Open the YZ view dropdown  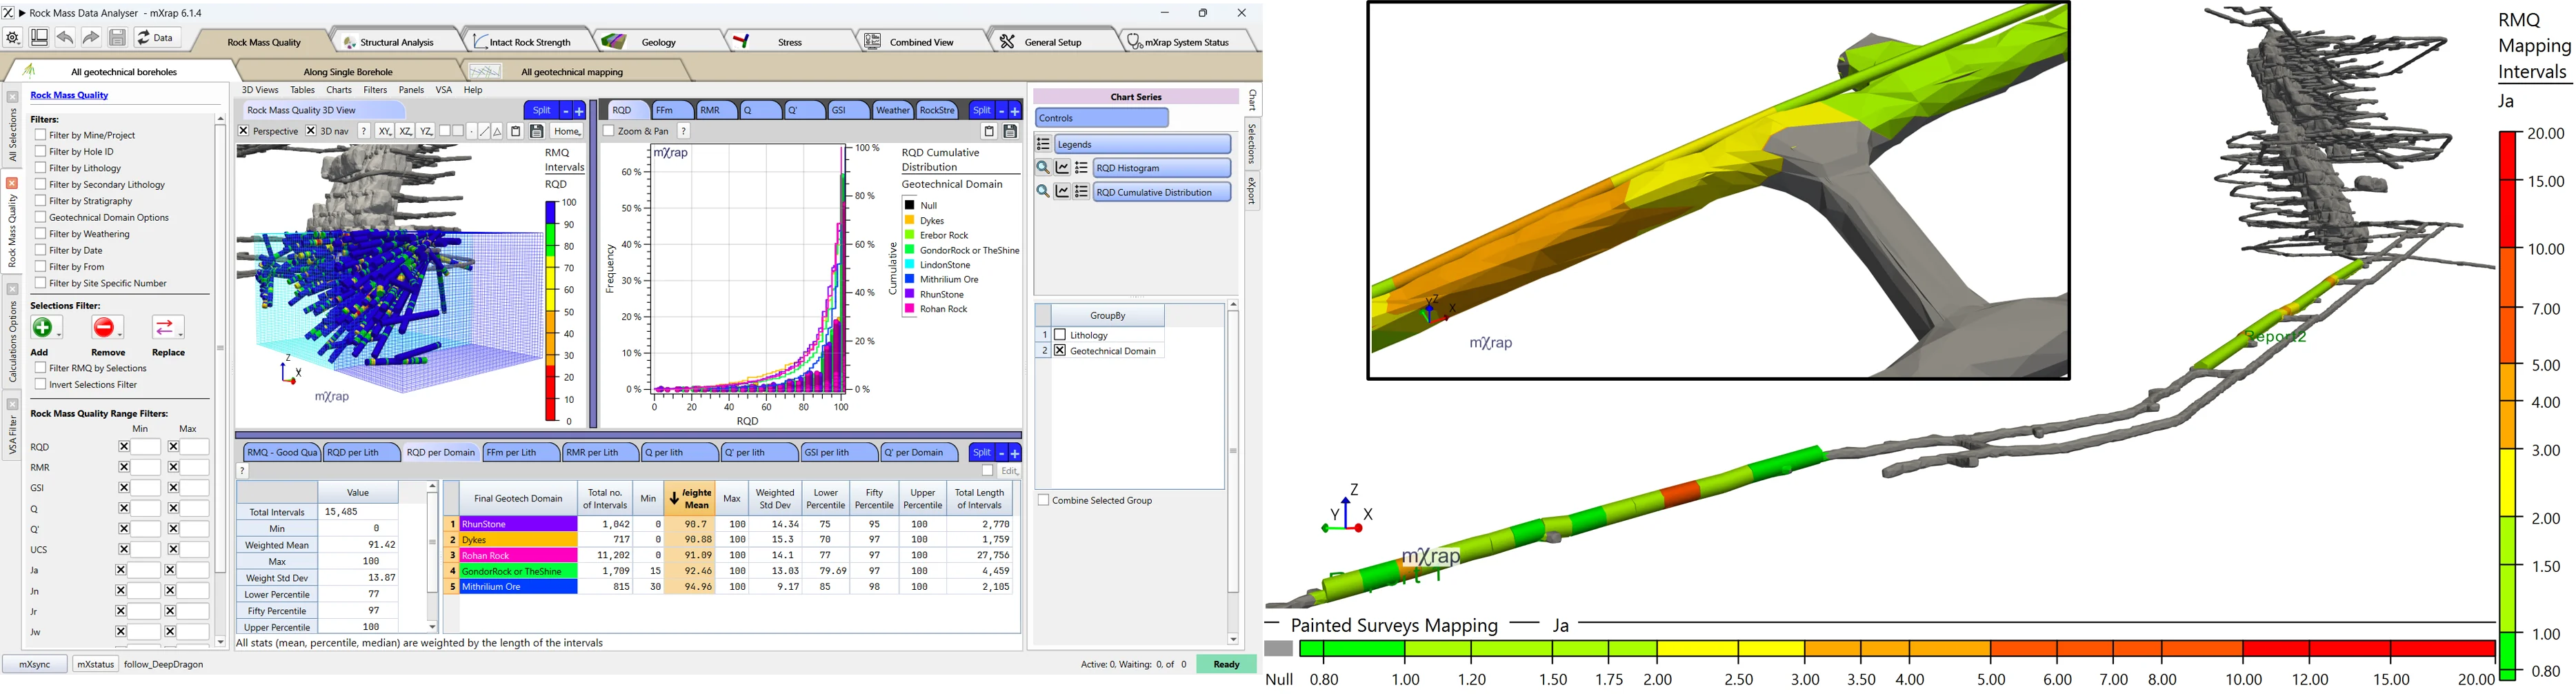pos(427,131)
